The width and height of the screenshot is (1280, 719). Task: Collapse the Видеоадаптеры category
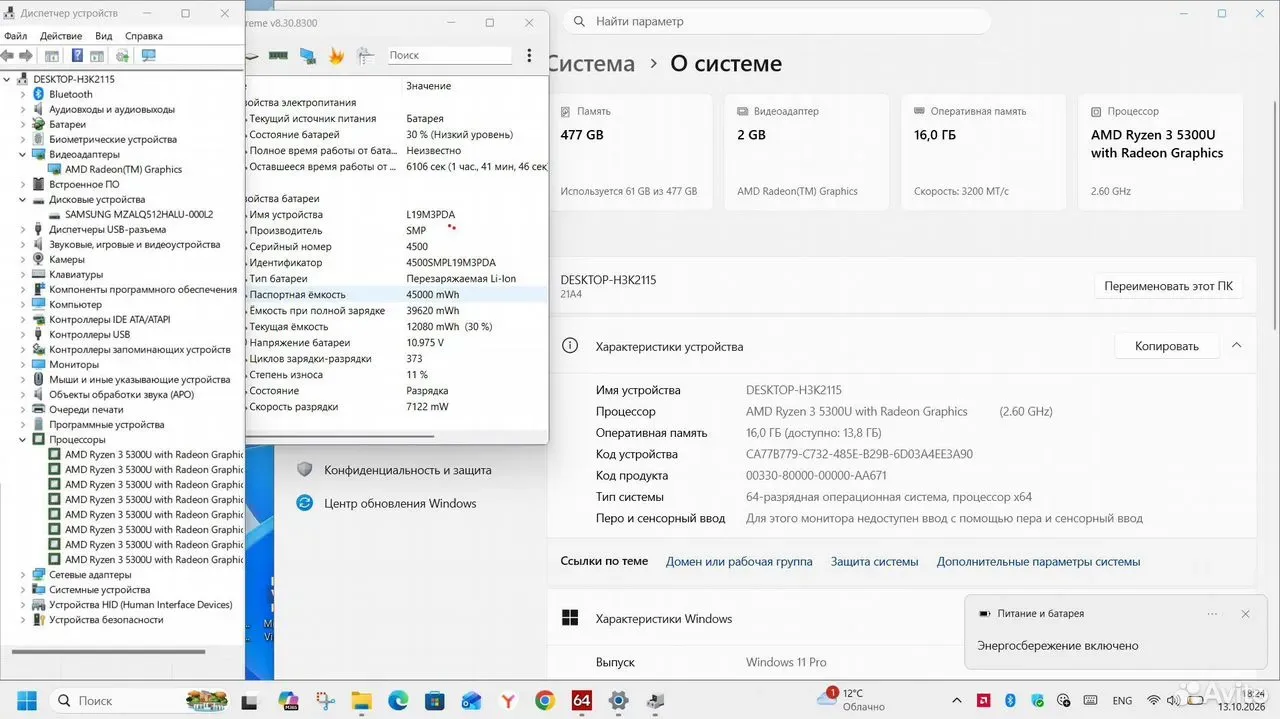pyautogui.click(x=23, y=154)
